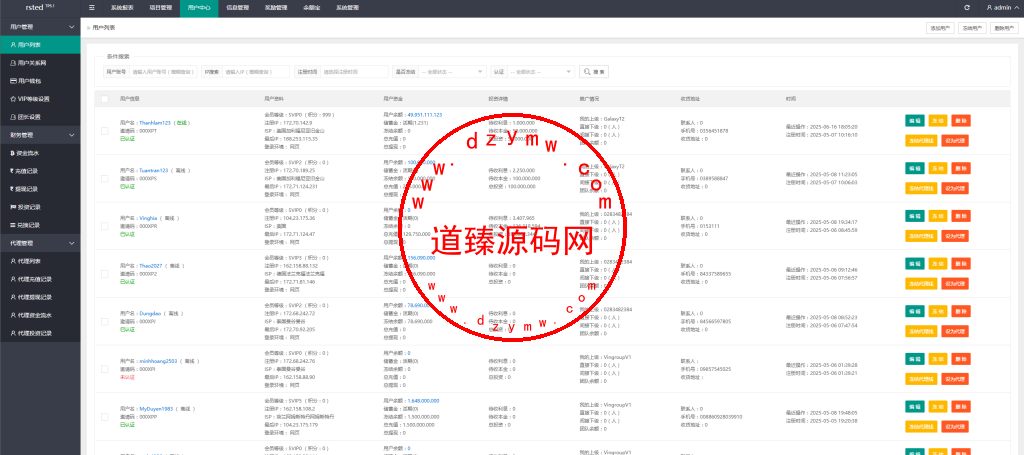Open 提现记录 in the sidebar

click(40, 189)
